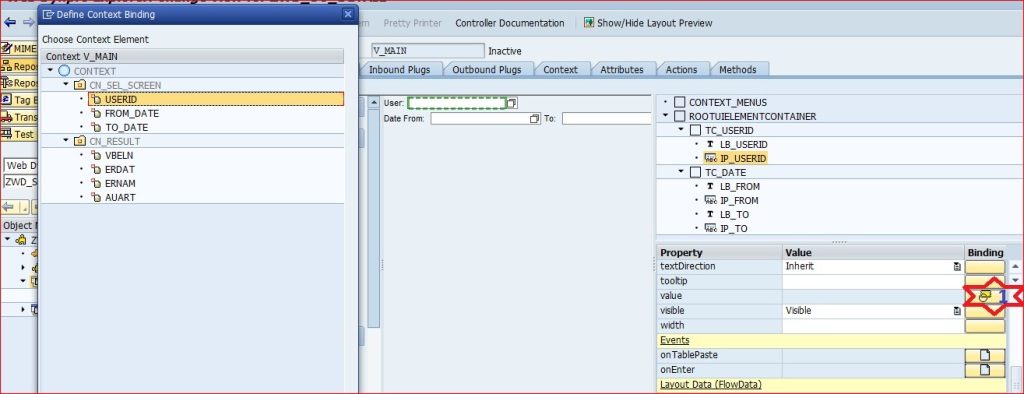Choose VBELN attribute under CN_RESULT
This screenshot has height=394, width=1024.
click(x=119, y=156)
